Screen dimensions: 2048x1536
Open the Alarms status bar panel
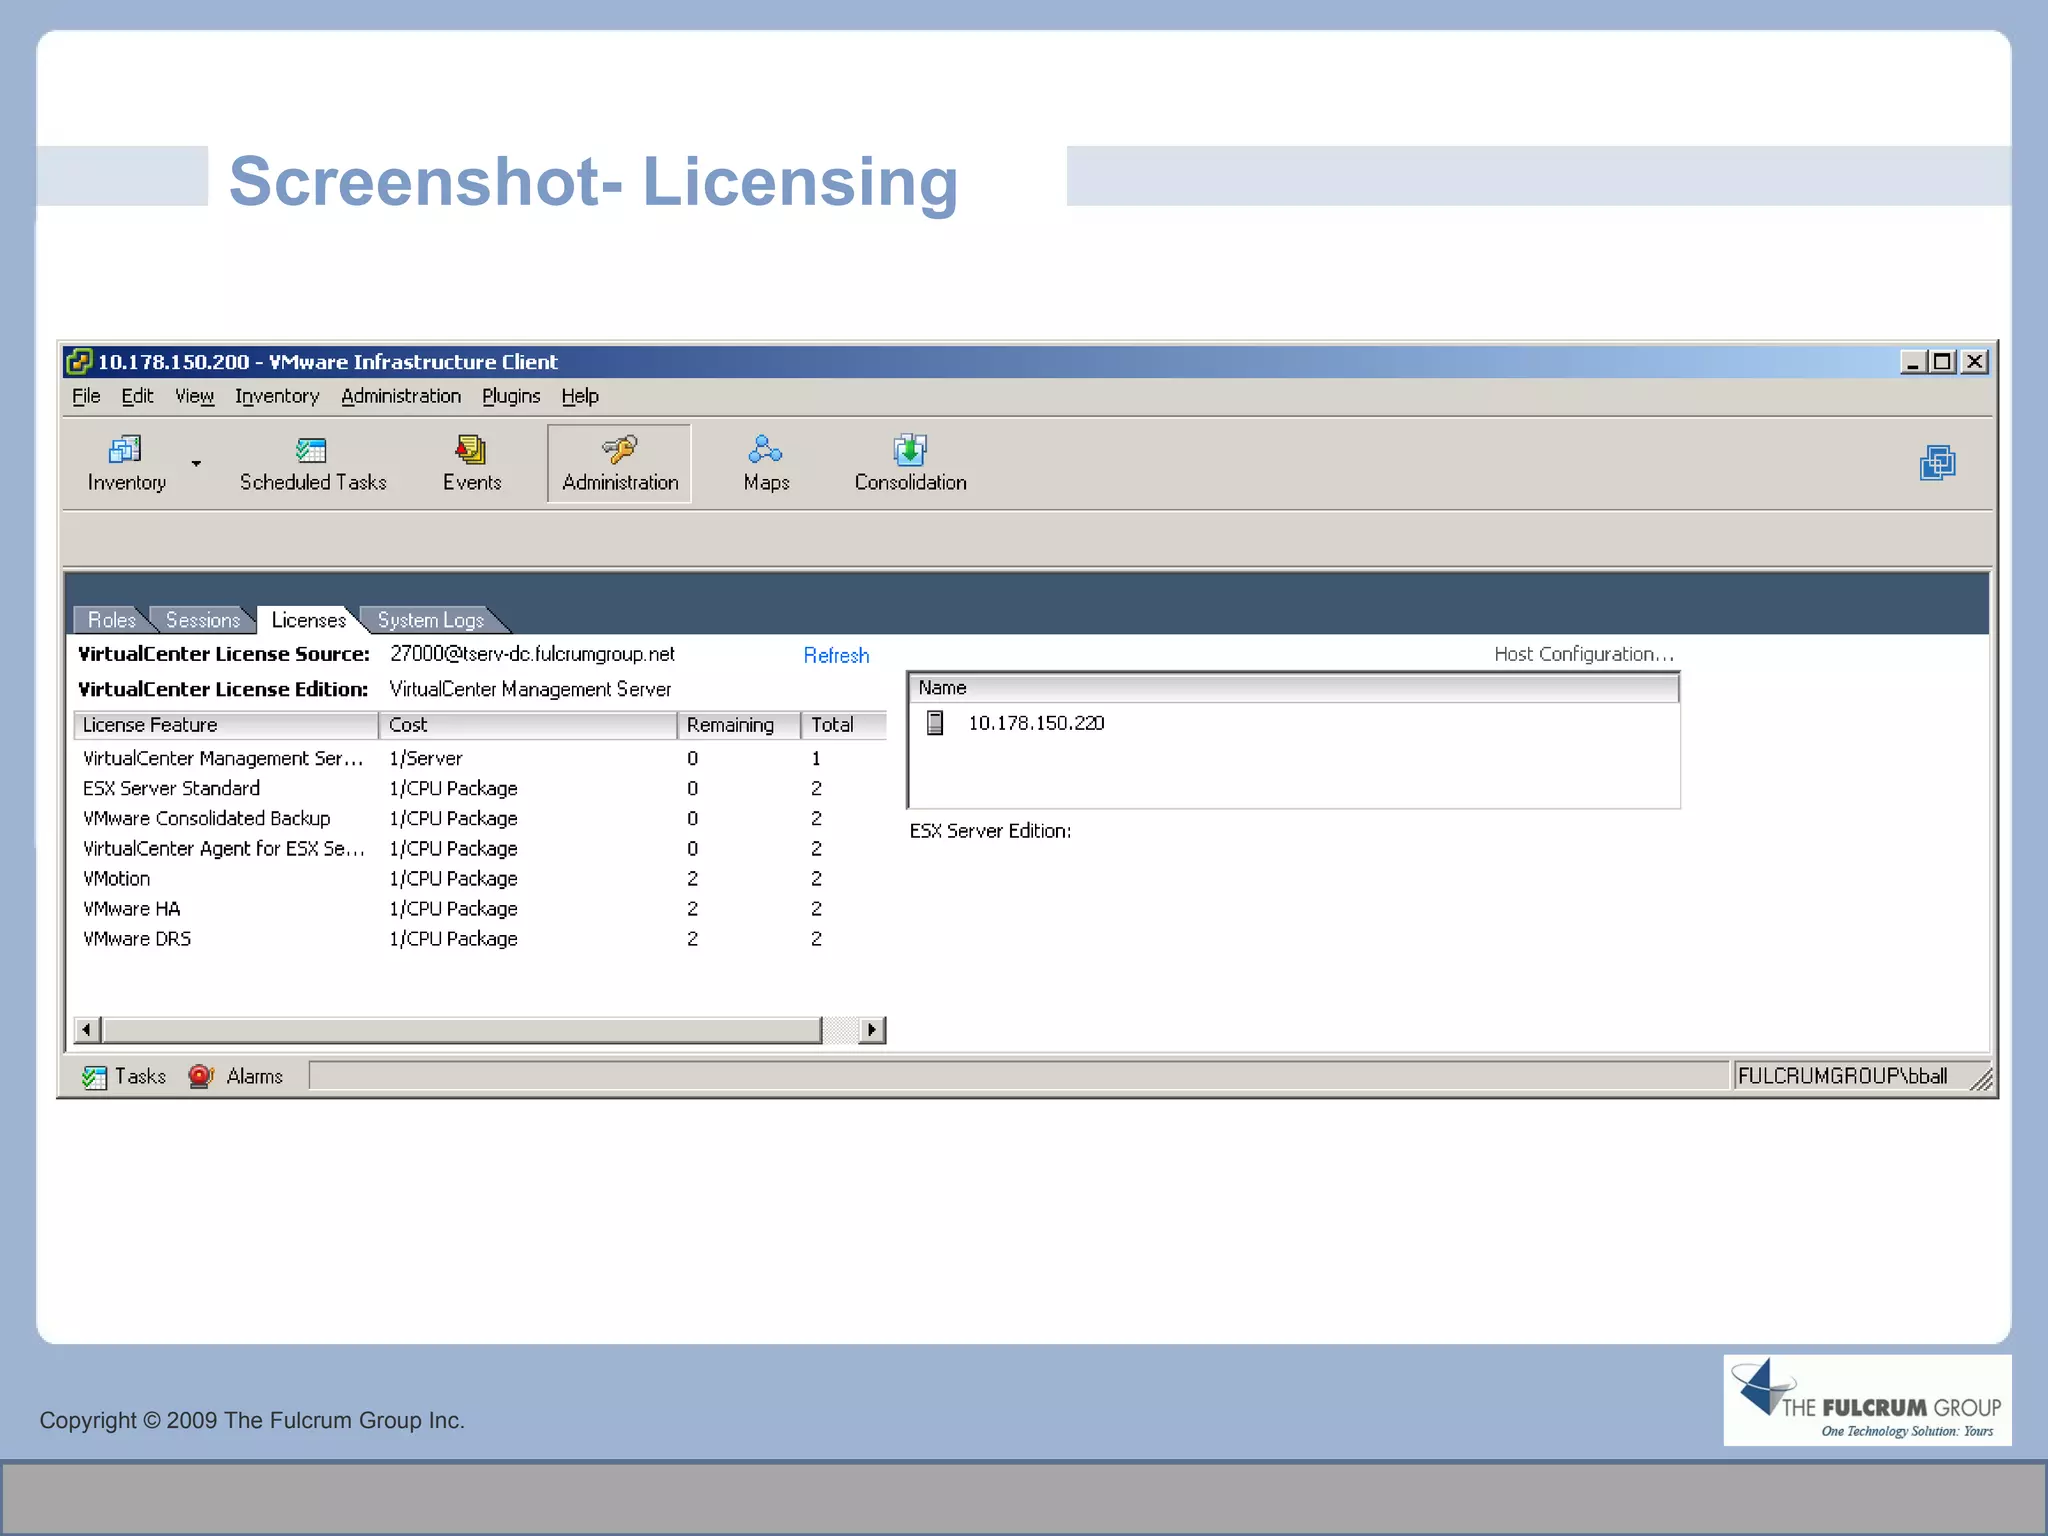point(236,1076)
